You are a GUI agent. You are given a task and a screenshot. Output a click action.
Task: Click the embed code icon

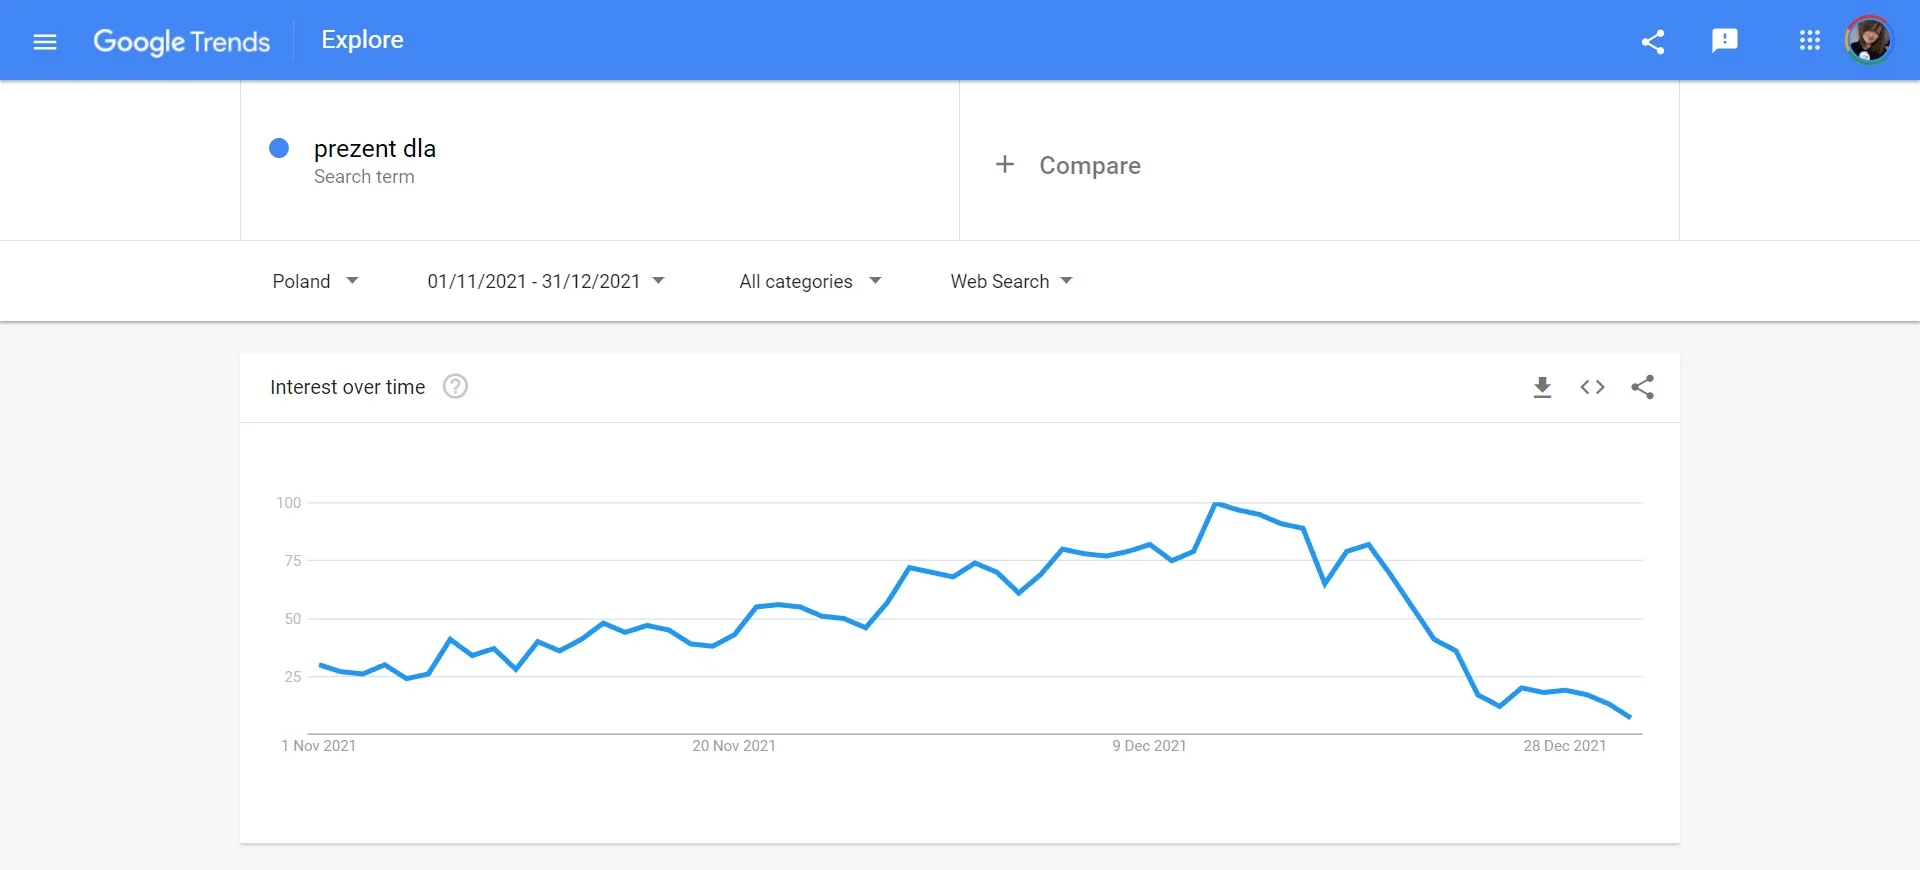click(x=1592, y=387)
